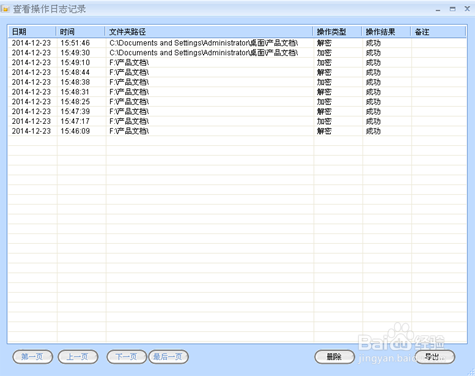Go to previous page with 上一页

(78, 357)
